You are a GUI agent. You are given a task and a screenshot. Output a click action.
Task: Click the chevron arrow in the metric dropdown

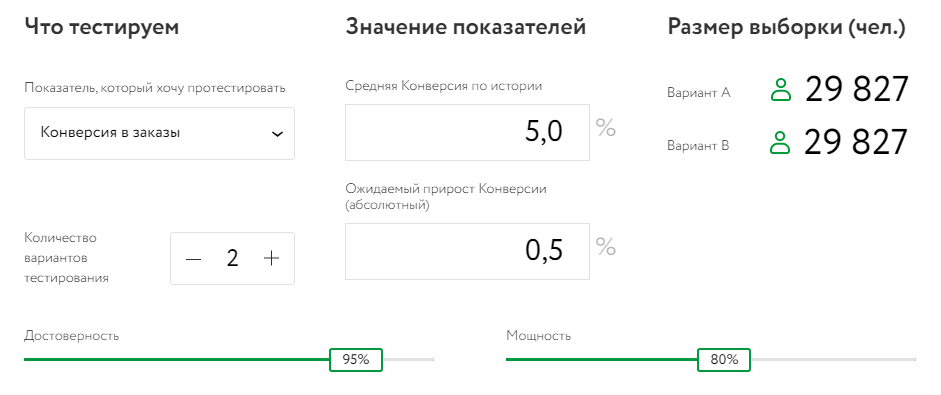(277, 134)
